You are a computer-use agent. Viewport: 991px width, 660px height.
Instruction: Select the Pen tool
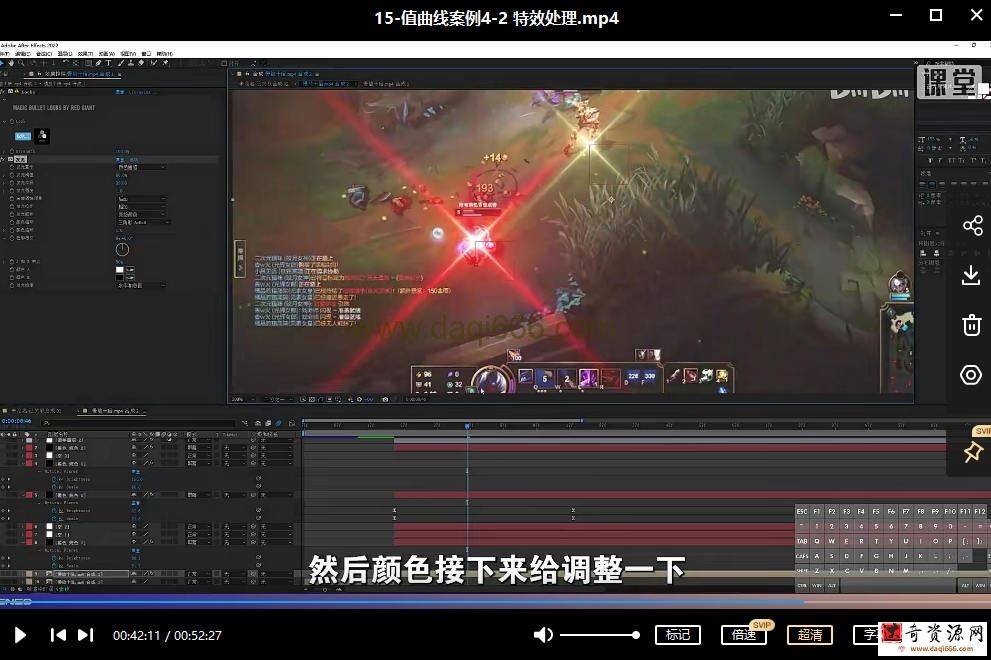click(x=99, y=63)
